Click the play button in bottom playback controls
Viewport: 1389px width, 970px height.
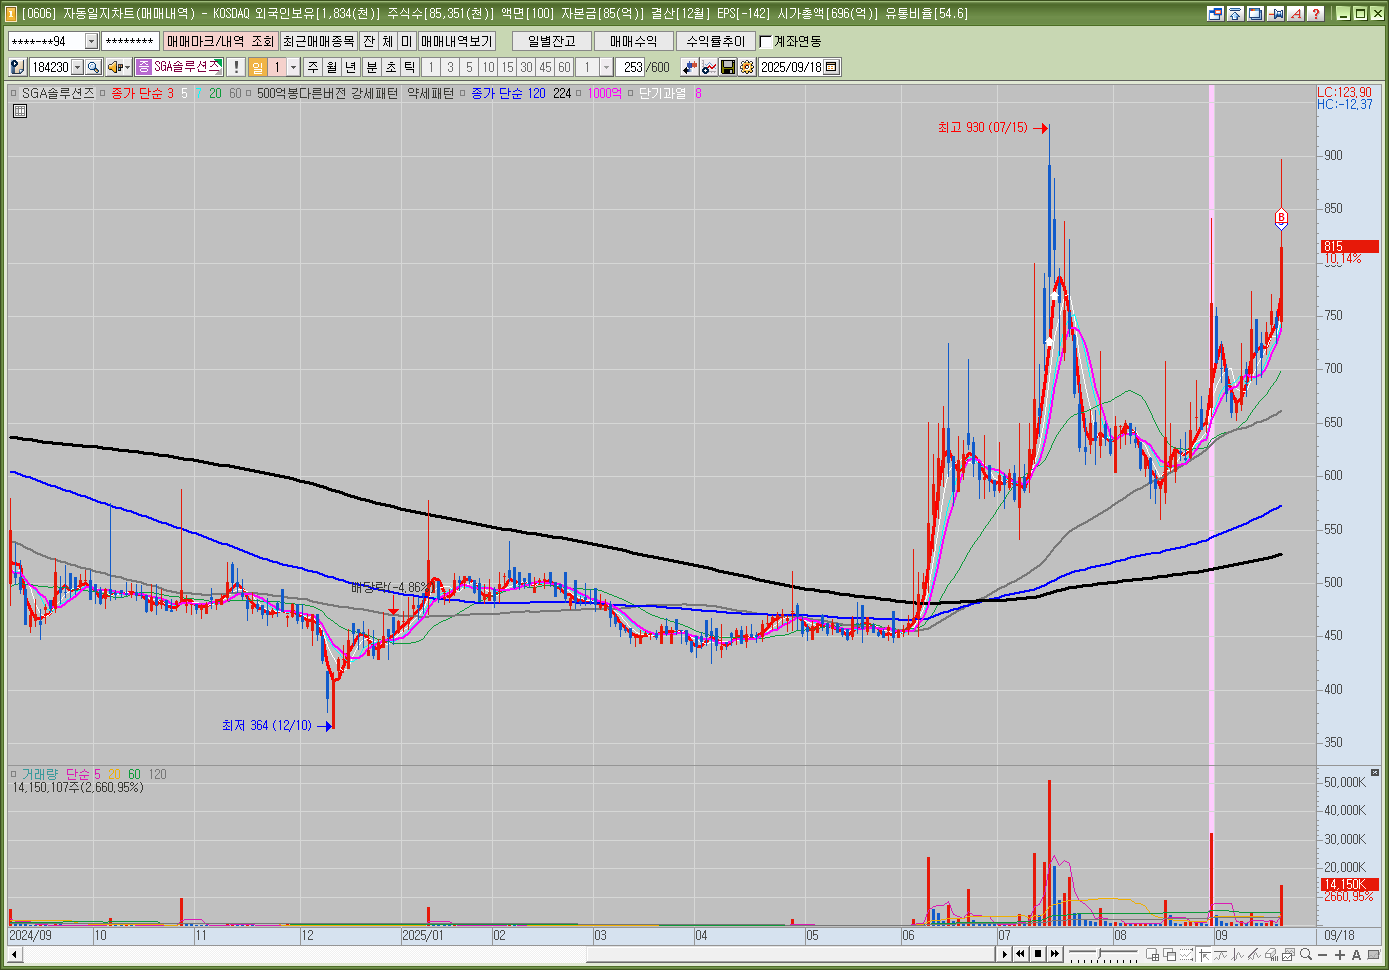tap(1005, 954)
